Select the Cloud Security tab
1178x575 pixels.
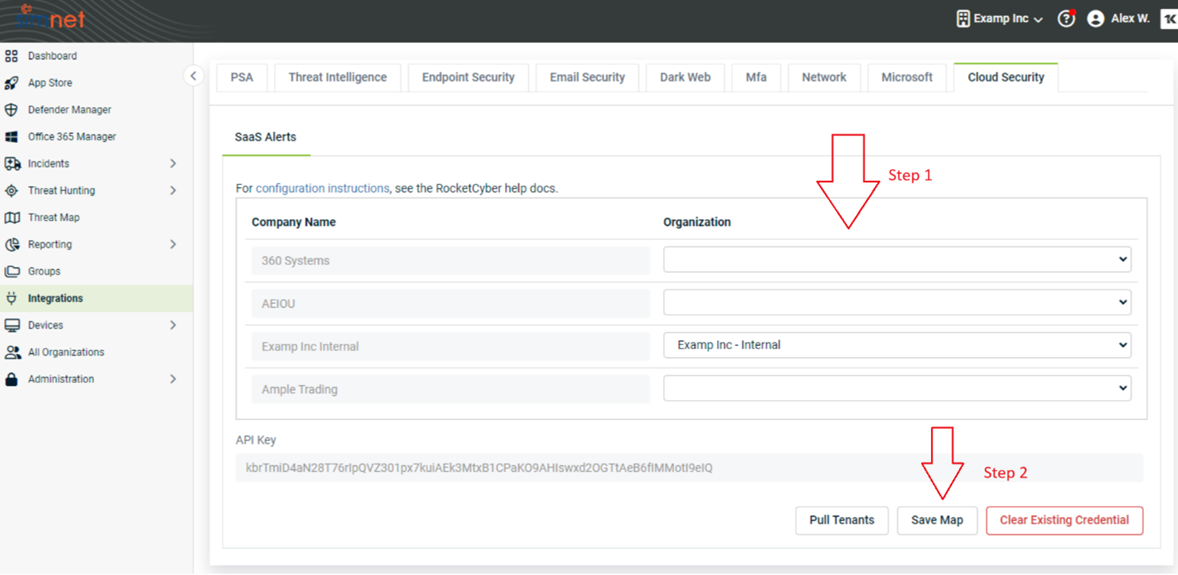[1006, 77]
